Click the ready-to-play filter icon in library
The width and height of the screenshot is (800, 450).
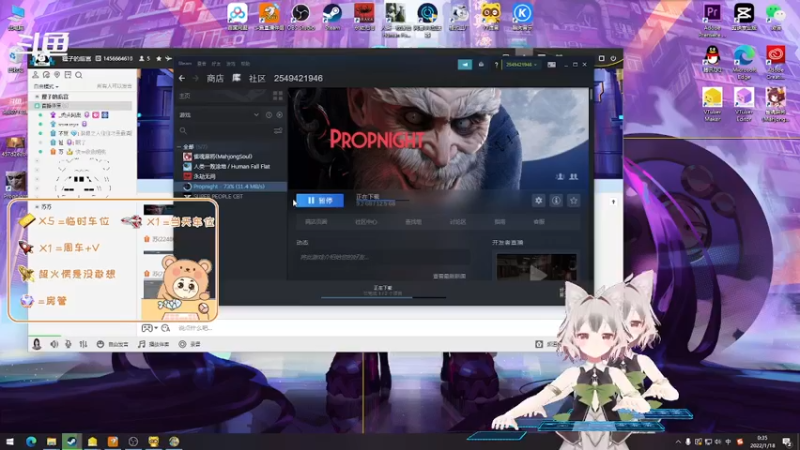[279, 115]
